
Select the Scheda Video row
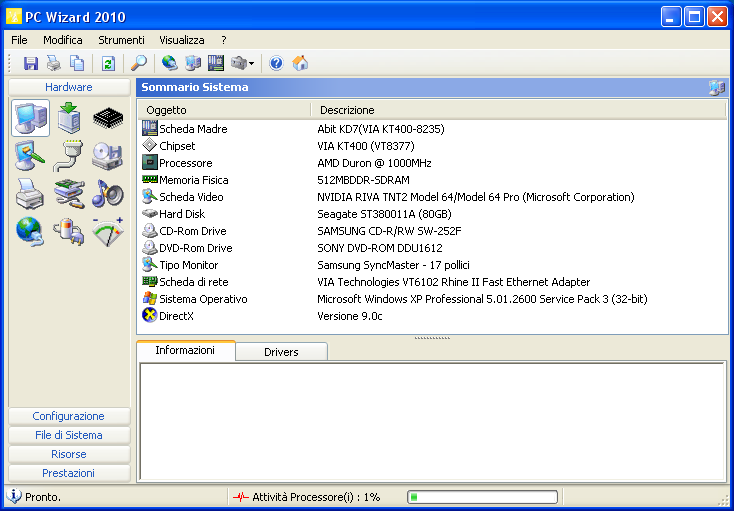coord(432,197)
